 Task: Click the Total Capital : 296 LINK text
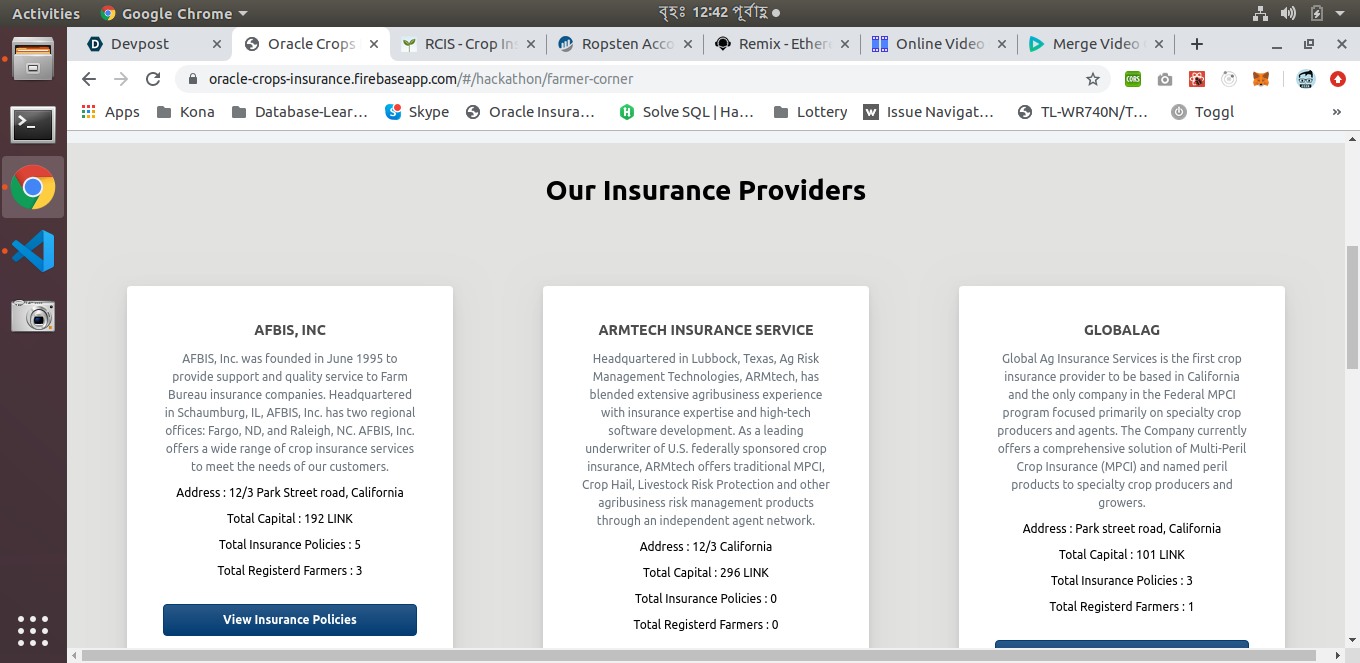point(706,573)
